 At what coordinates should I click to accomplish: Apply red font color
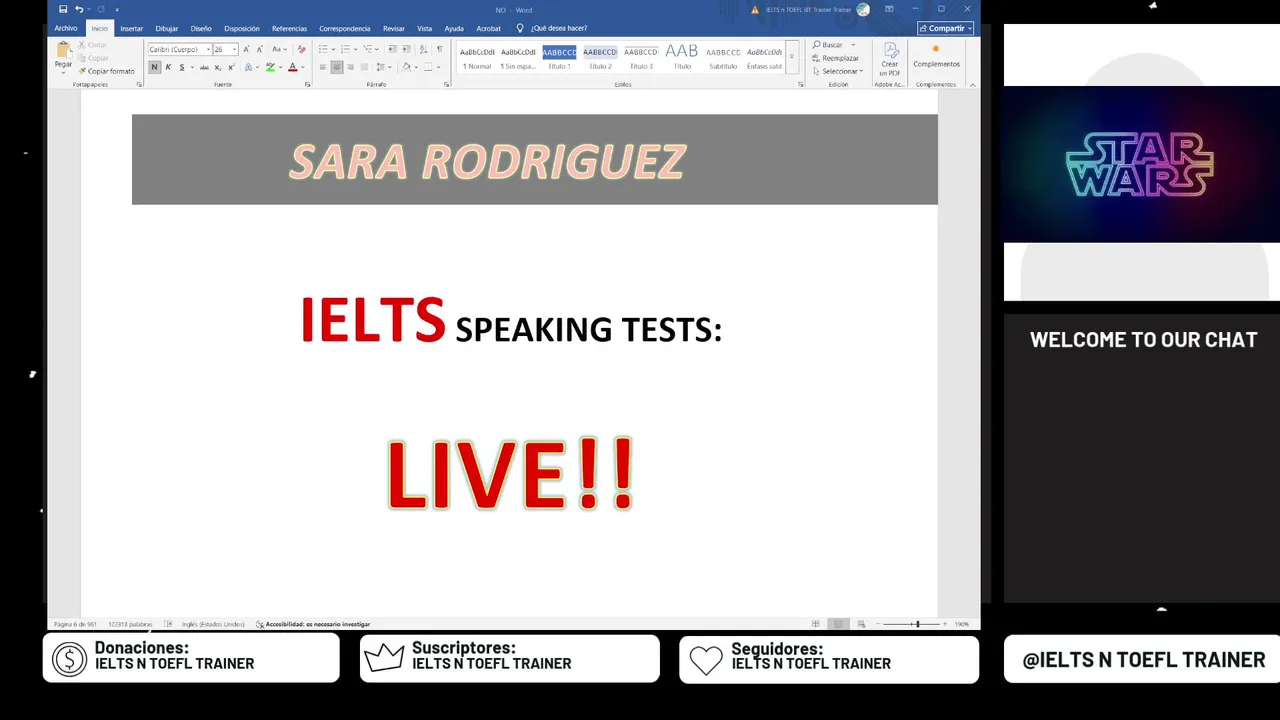pos(292,67)
